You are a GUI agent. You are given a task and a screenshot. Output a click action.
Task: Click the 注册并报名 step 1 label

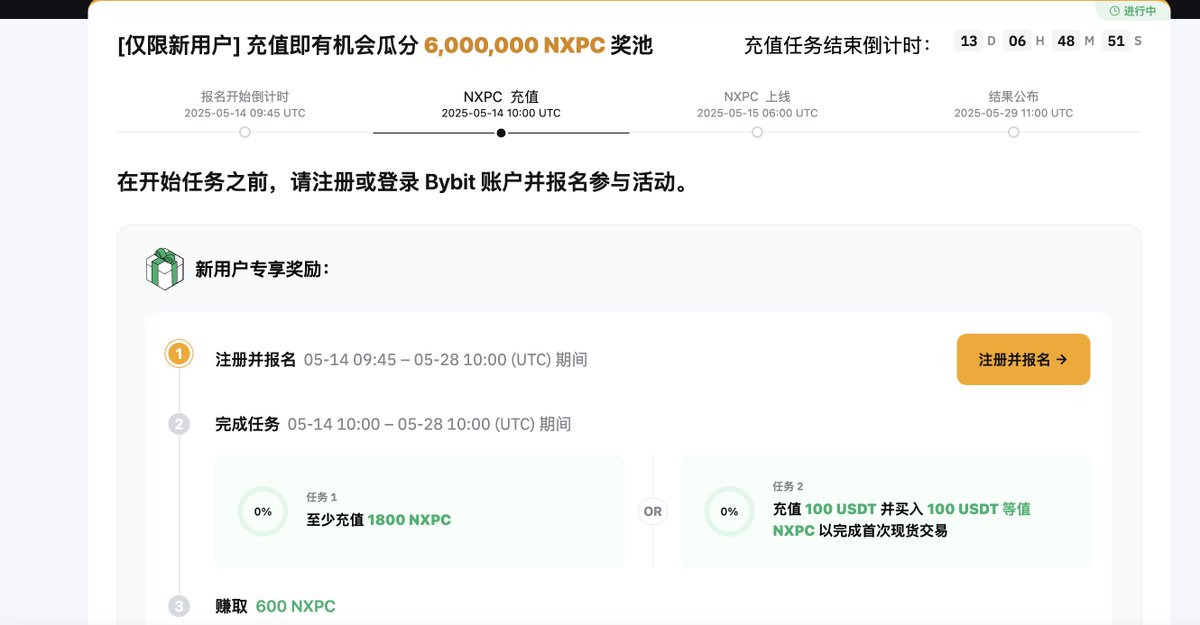click(x=256, y=359)
